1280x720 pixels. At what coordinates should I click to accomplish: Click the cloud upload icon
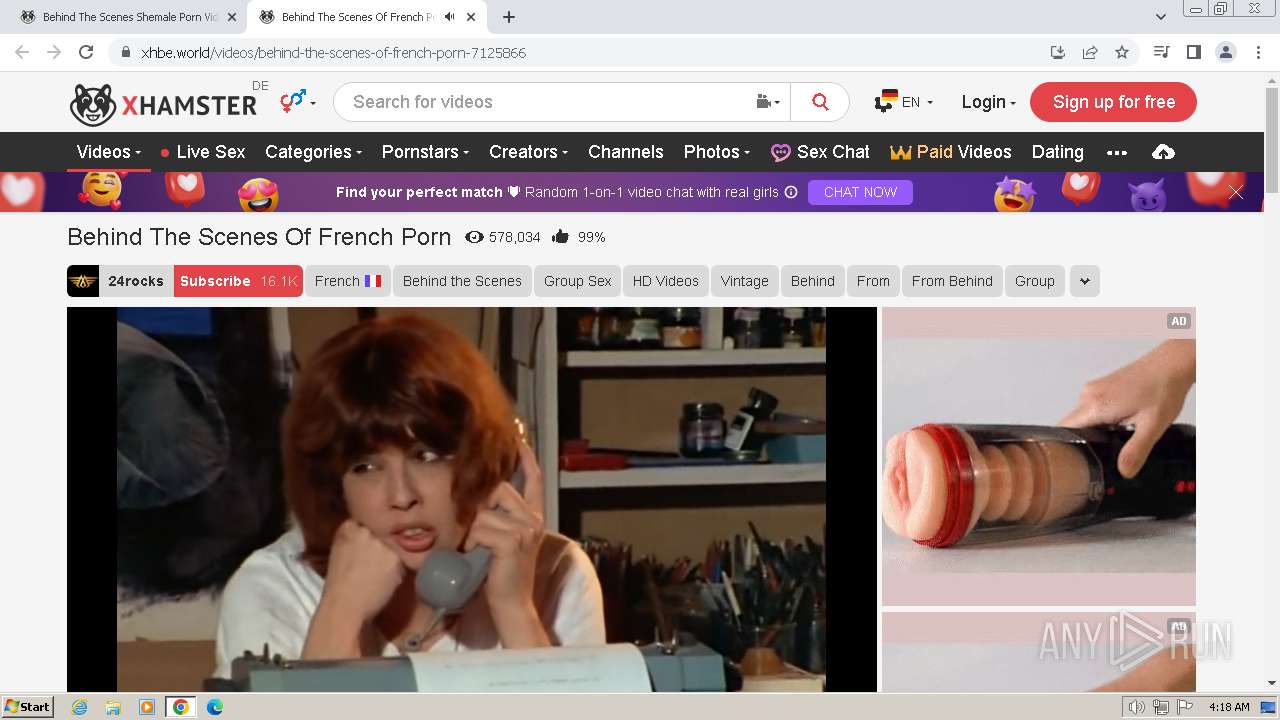[x=1163, y=152]
